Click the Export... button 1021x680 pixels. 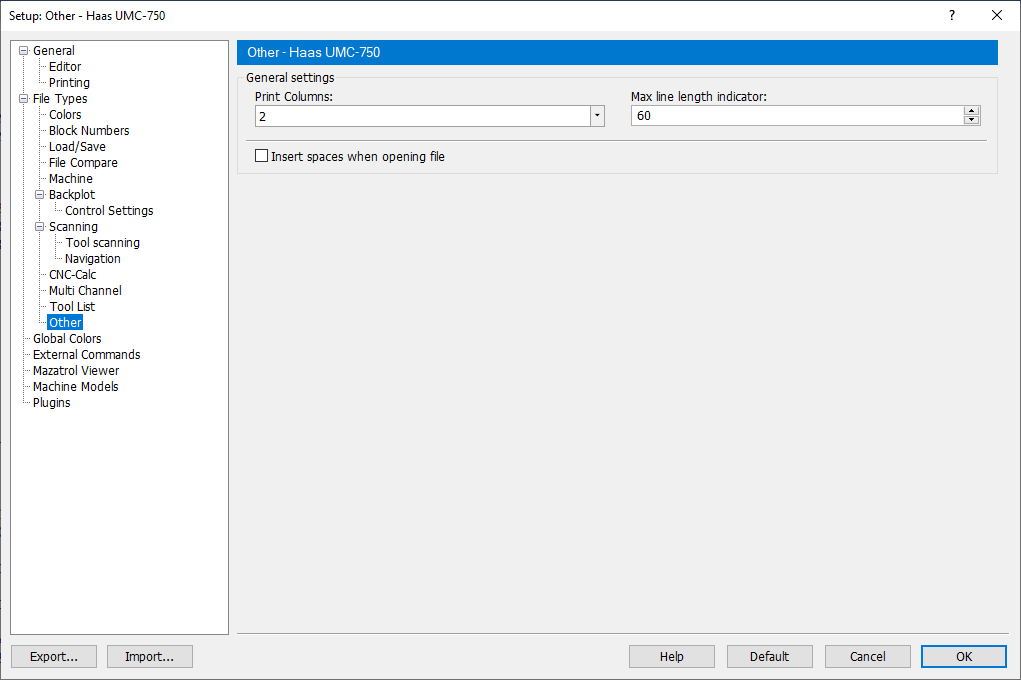point(54,657)
